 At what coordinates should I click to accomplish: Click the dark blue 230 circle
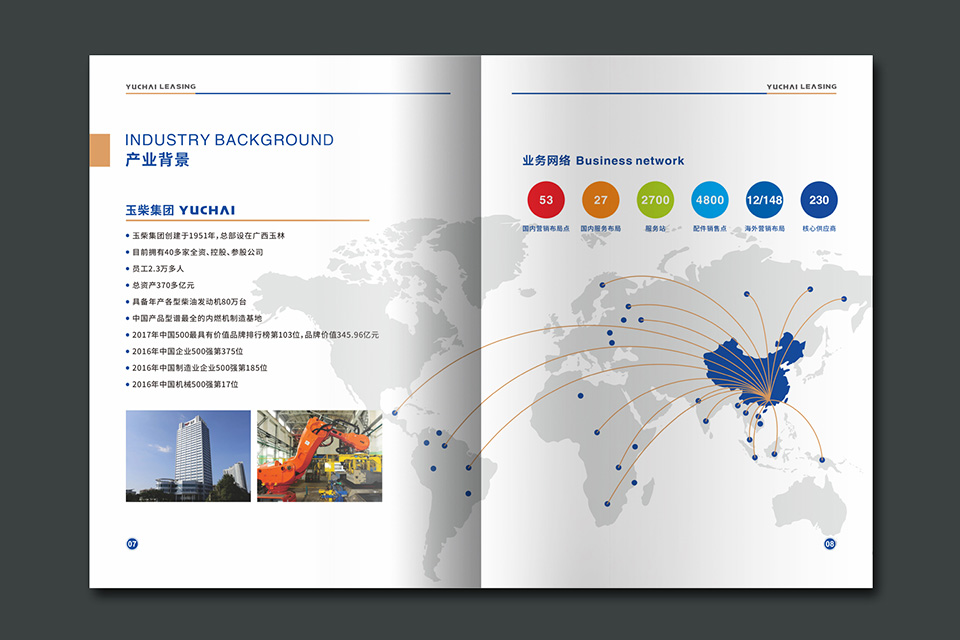[x=819, y=200]
